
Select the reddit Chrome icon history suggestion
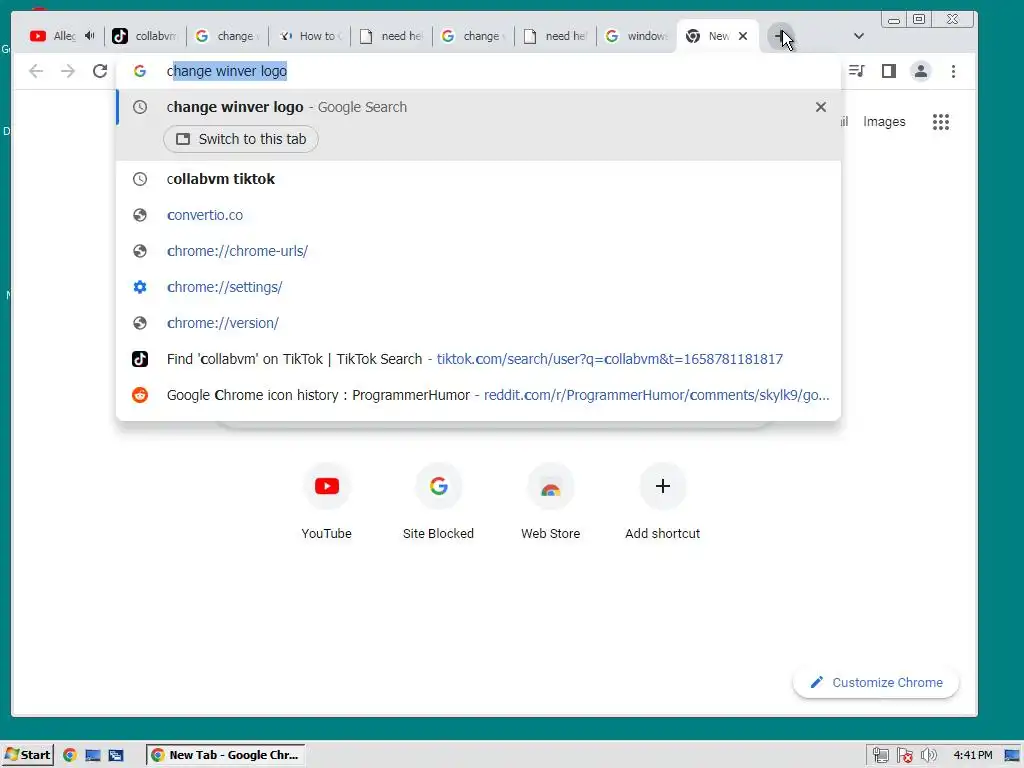click(478, 394)
